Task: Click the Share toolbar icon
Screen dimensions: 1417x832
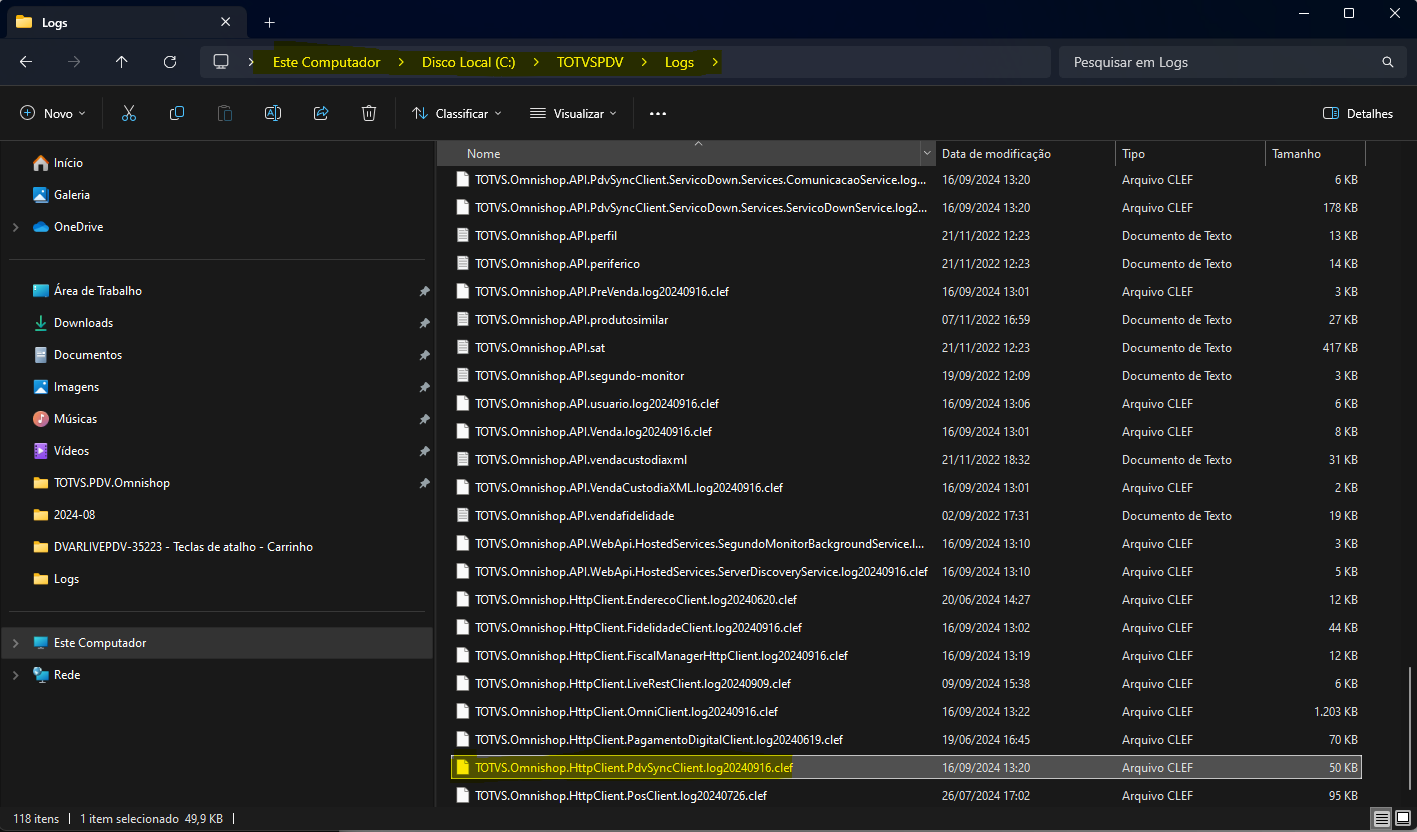Action: [321, 113]
